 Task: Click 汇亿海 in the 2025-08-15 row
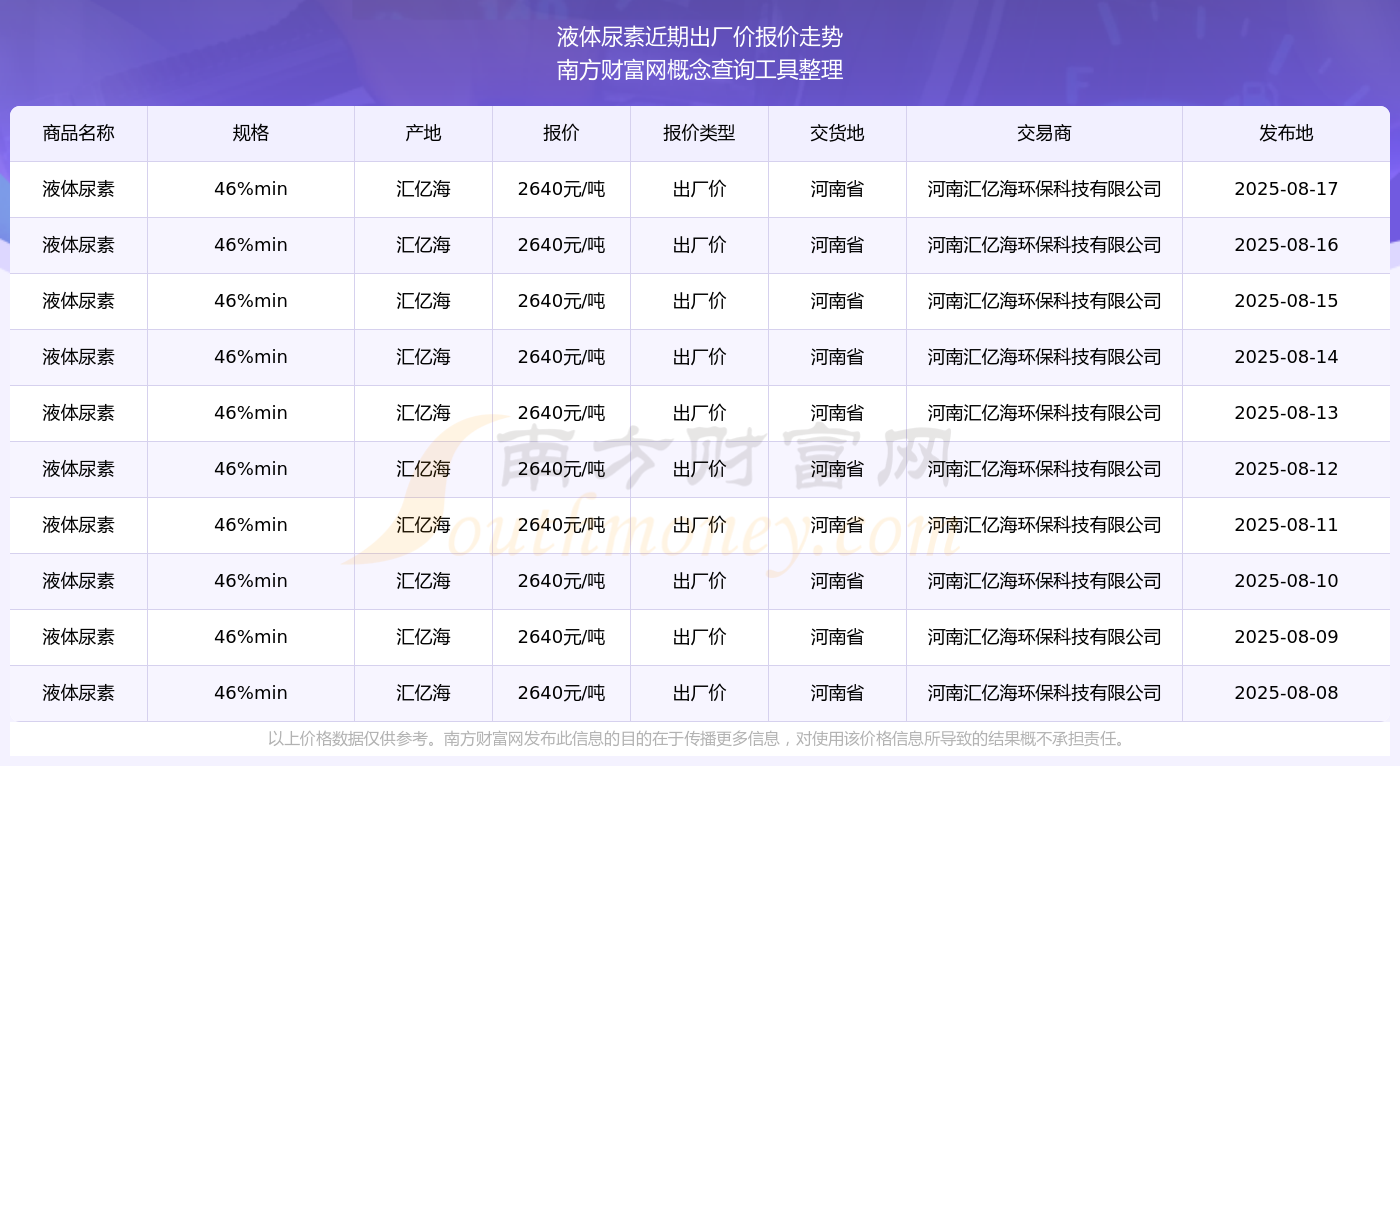pos(423,301)
